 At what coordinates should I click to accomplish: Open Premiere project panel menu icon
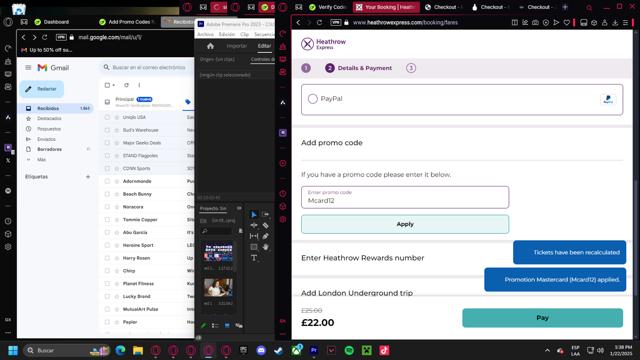[x=239, y=208]
